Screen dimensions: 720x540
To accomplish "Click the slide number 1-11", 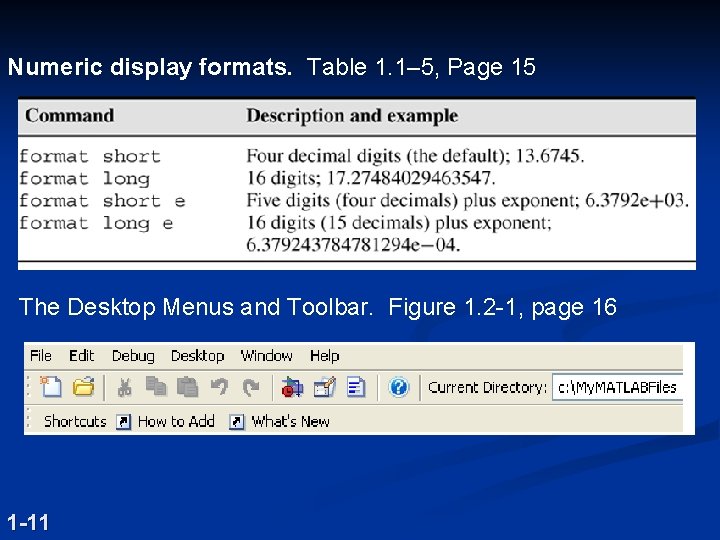I will click(x=28, y=523).
